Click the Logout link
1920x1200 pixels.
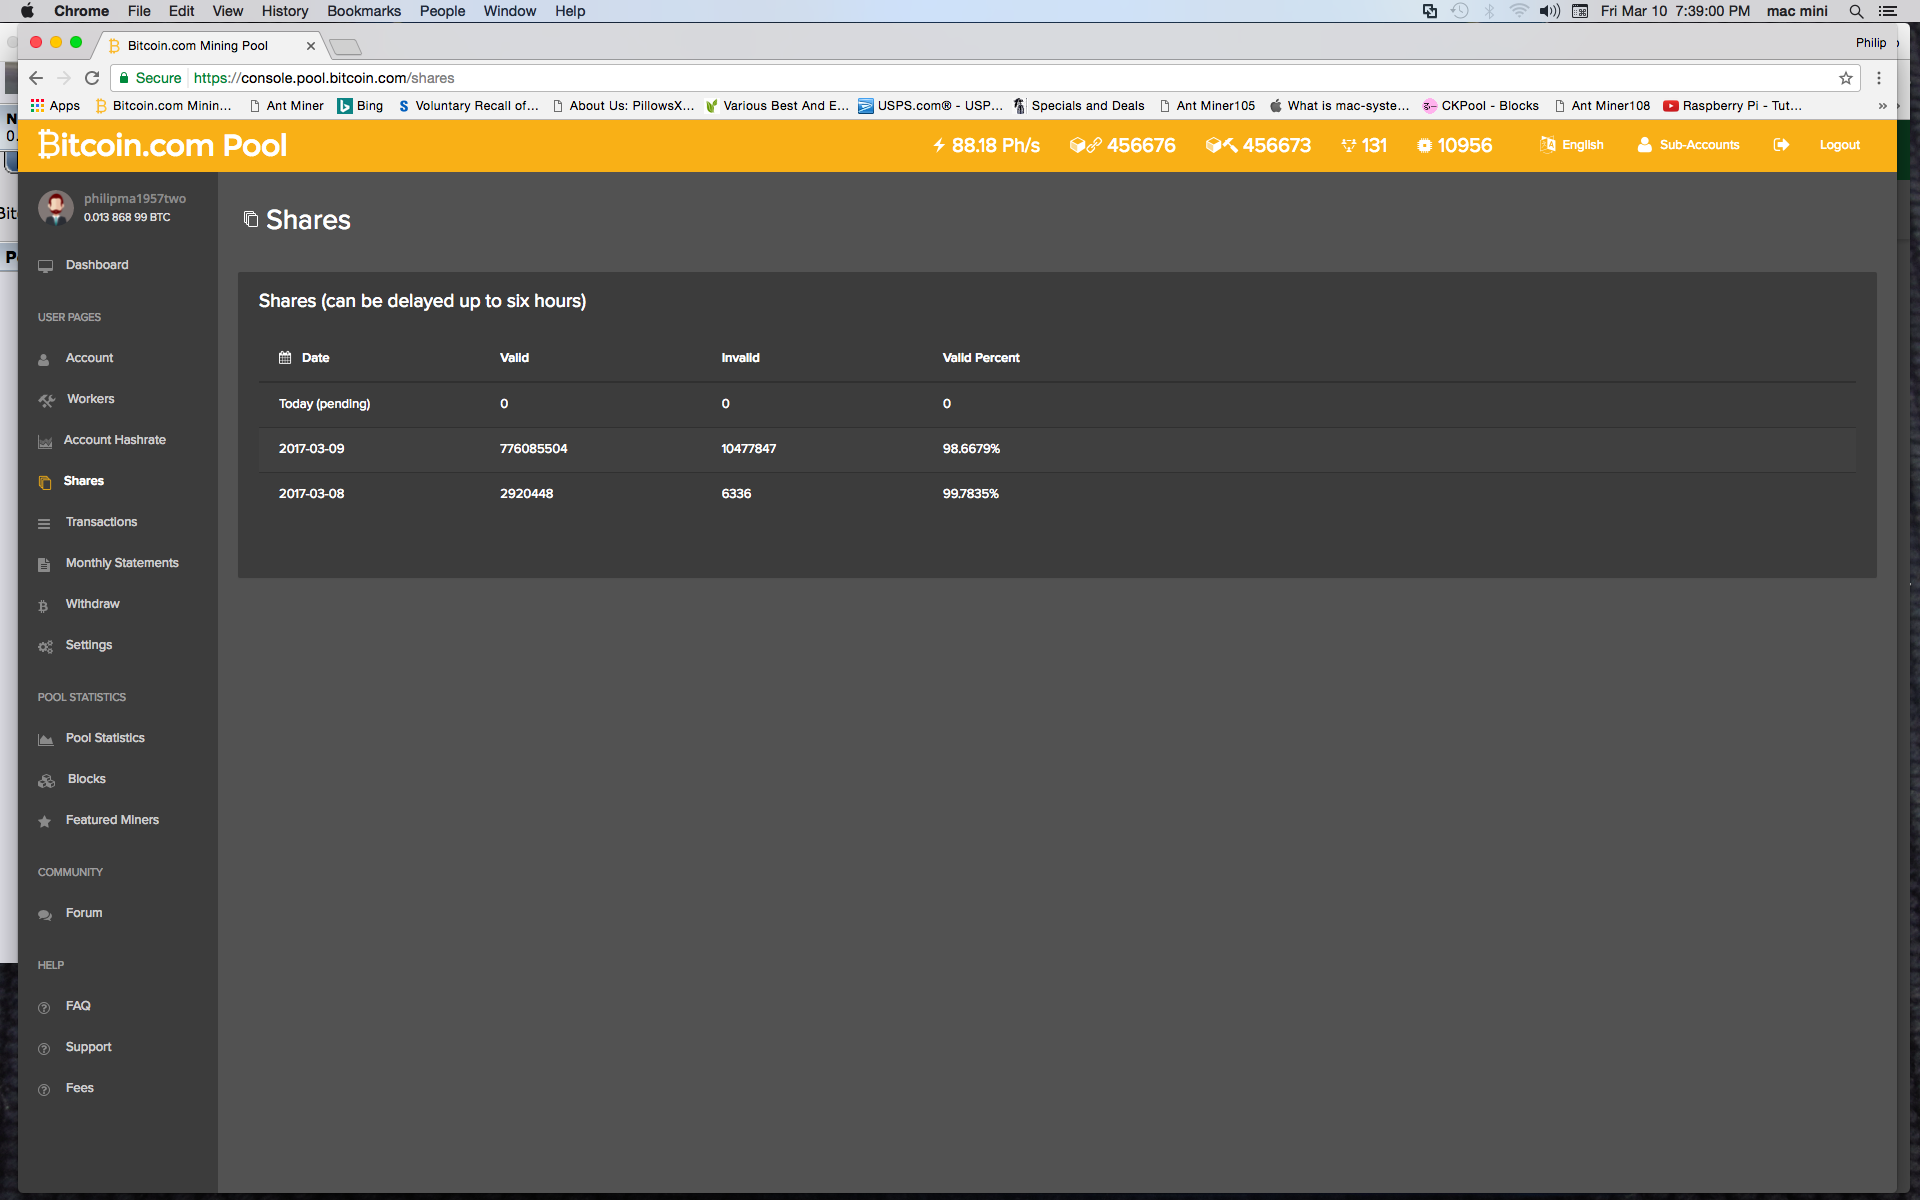coord(1839,145)
